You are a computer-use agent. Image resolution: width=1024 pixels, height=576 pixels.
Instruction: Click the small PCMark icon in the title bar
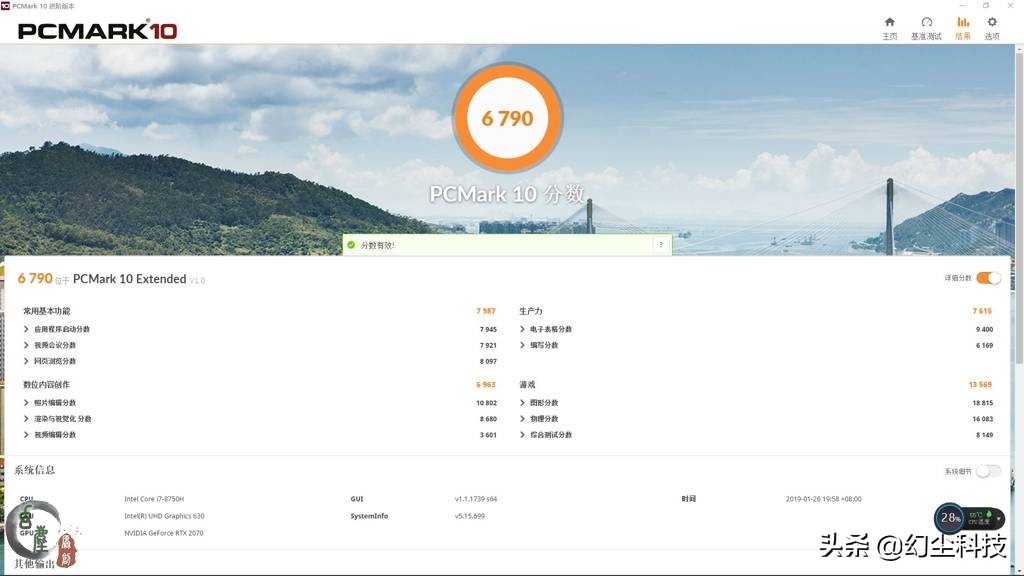click(5, 5)
